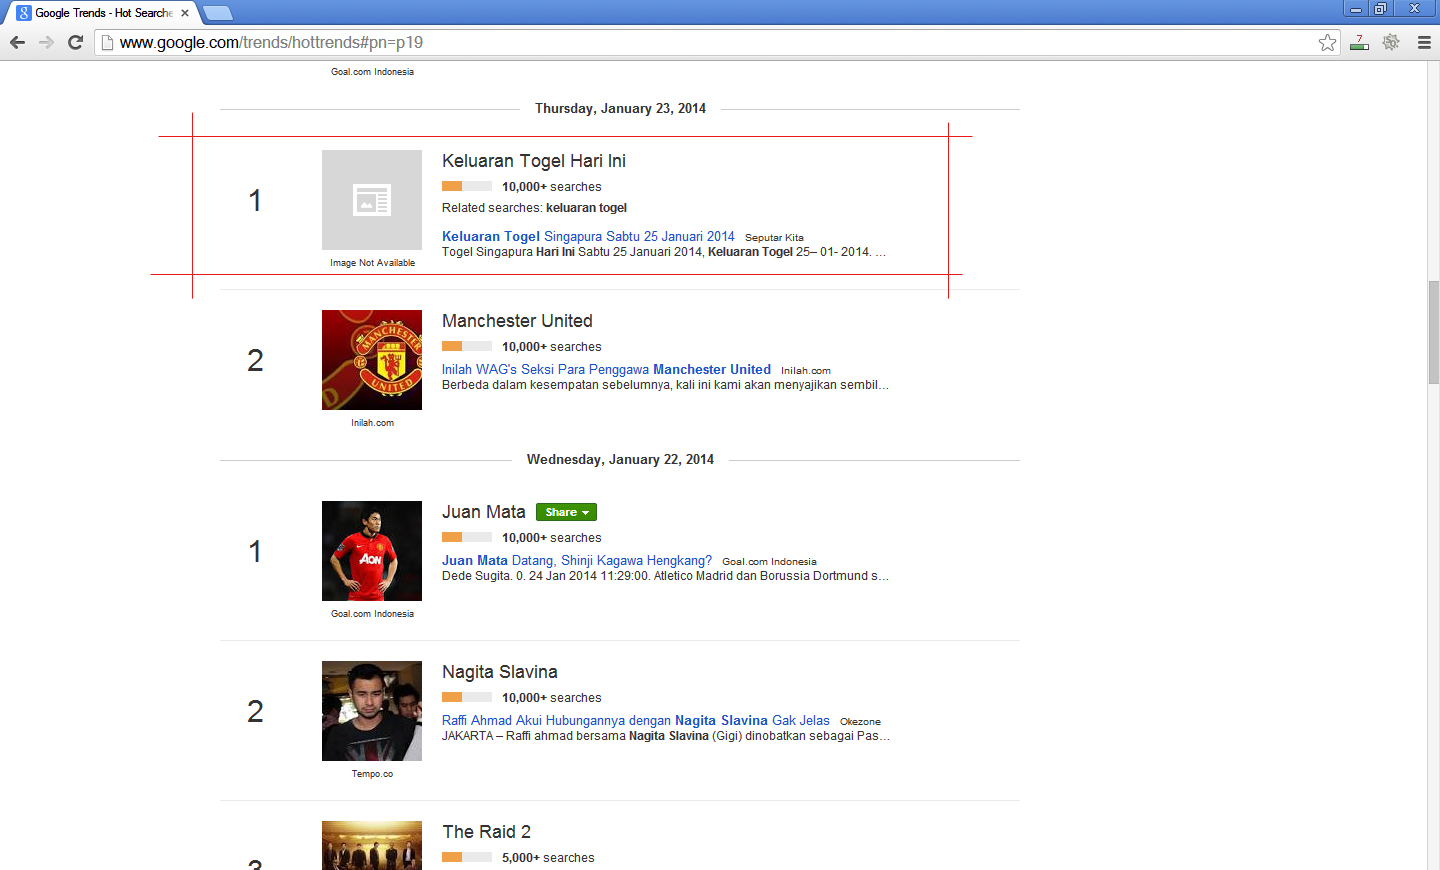Click related search keluaran togel
The width and height of the screenshot is (1440, 870).
click(586, 208)
